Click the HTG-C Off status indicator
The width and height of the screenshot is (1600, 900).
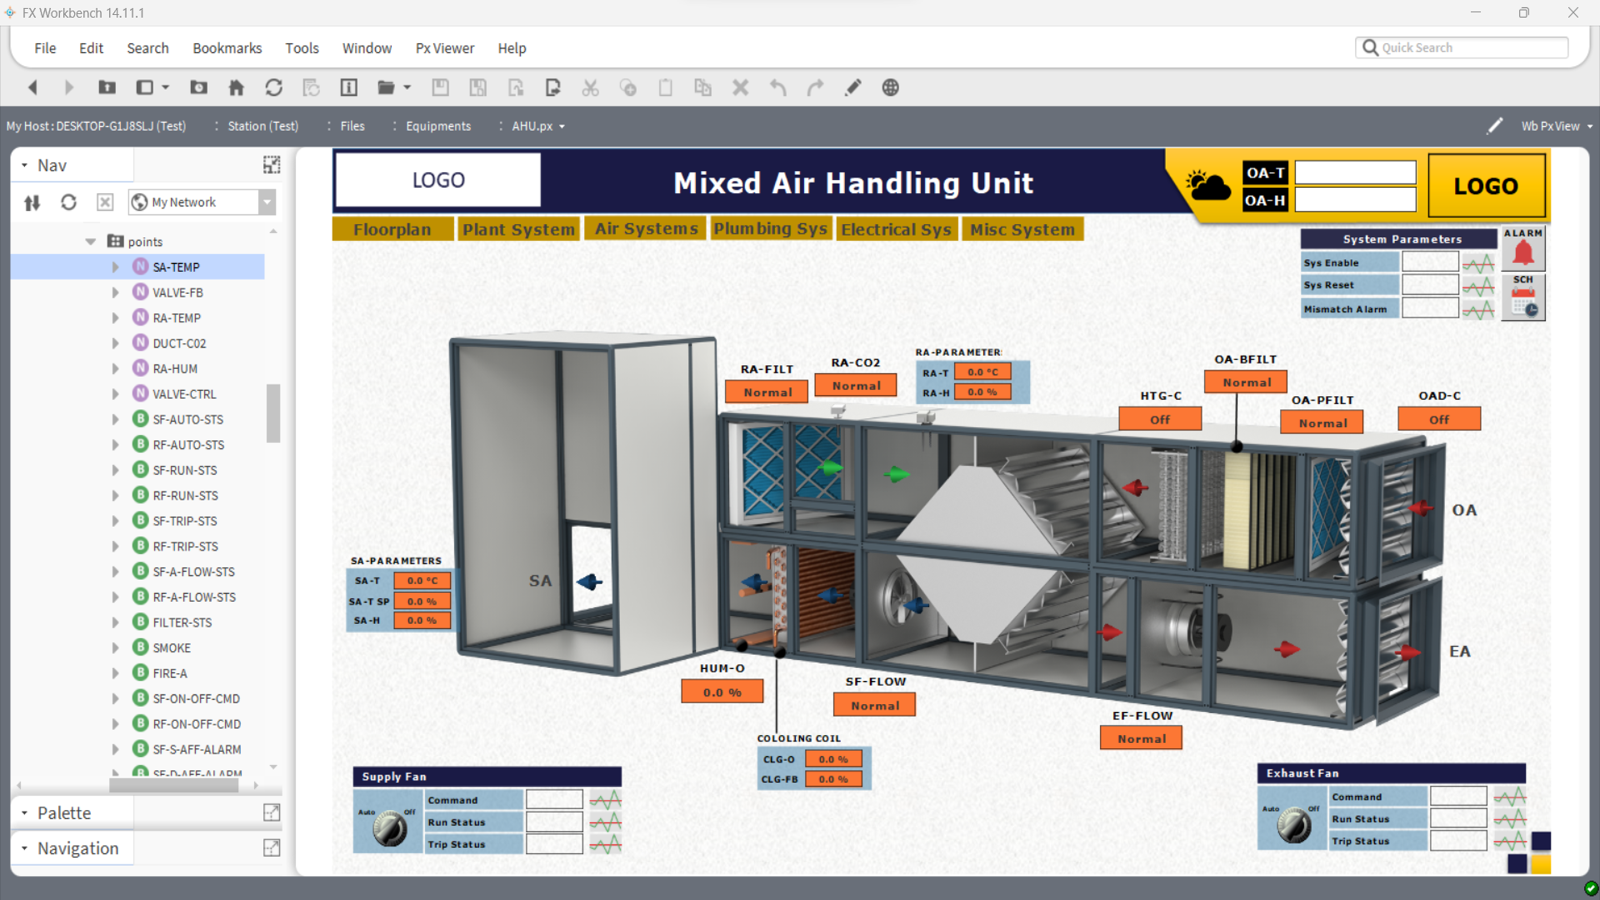click(1159, 420)
